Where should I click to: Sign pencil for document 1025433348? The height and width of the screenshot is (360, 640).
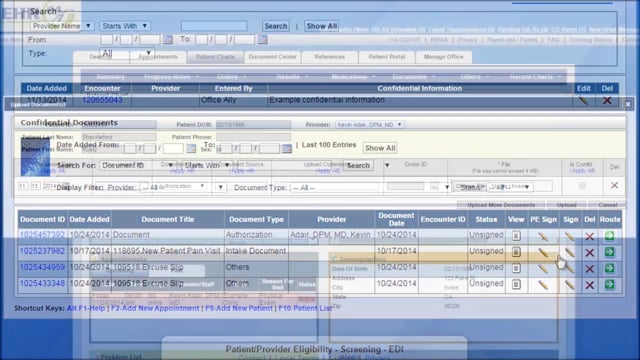pyautogui.click(x=570, y=284)
